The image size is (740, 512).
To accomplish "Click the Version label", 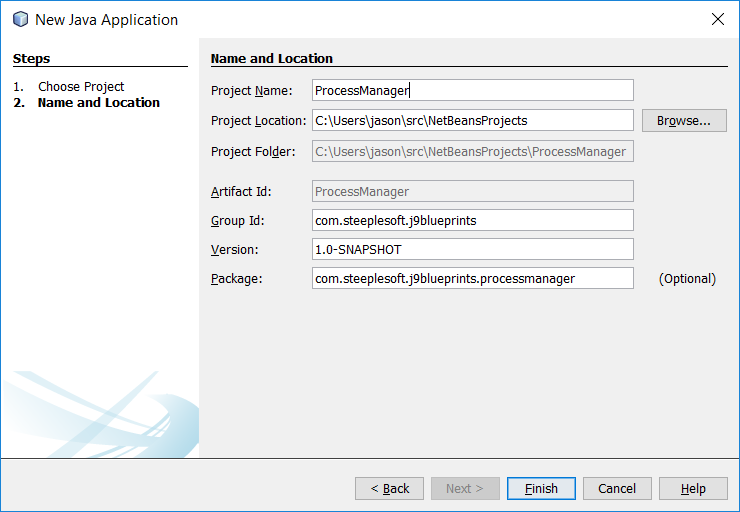I will tap(235, 250).
